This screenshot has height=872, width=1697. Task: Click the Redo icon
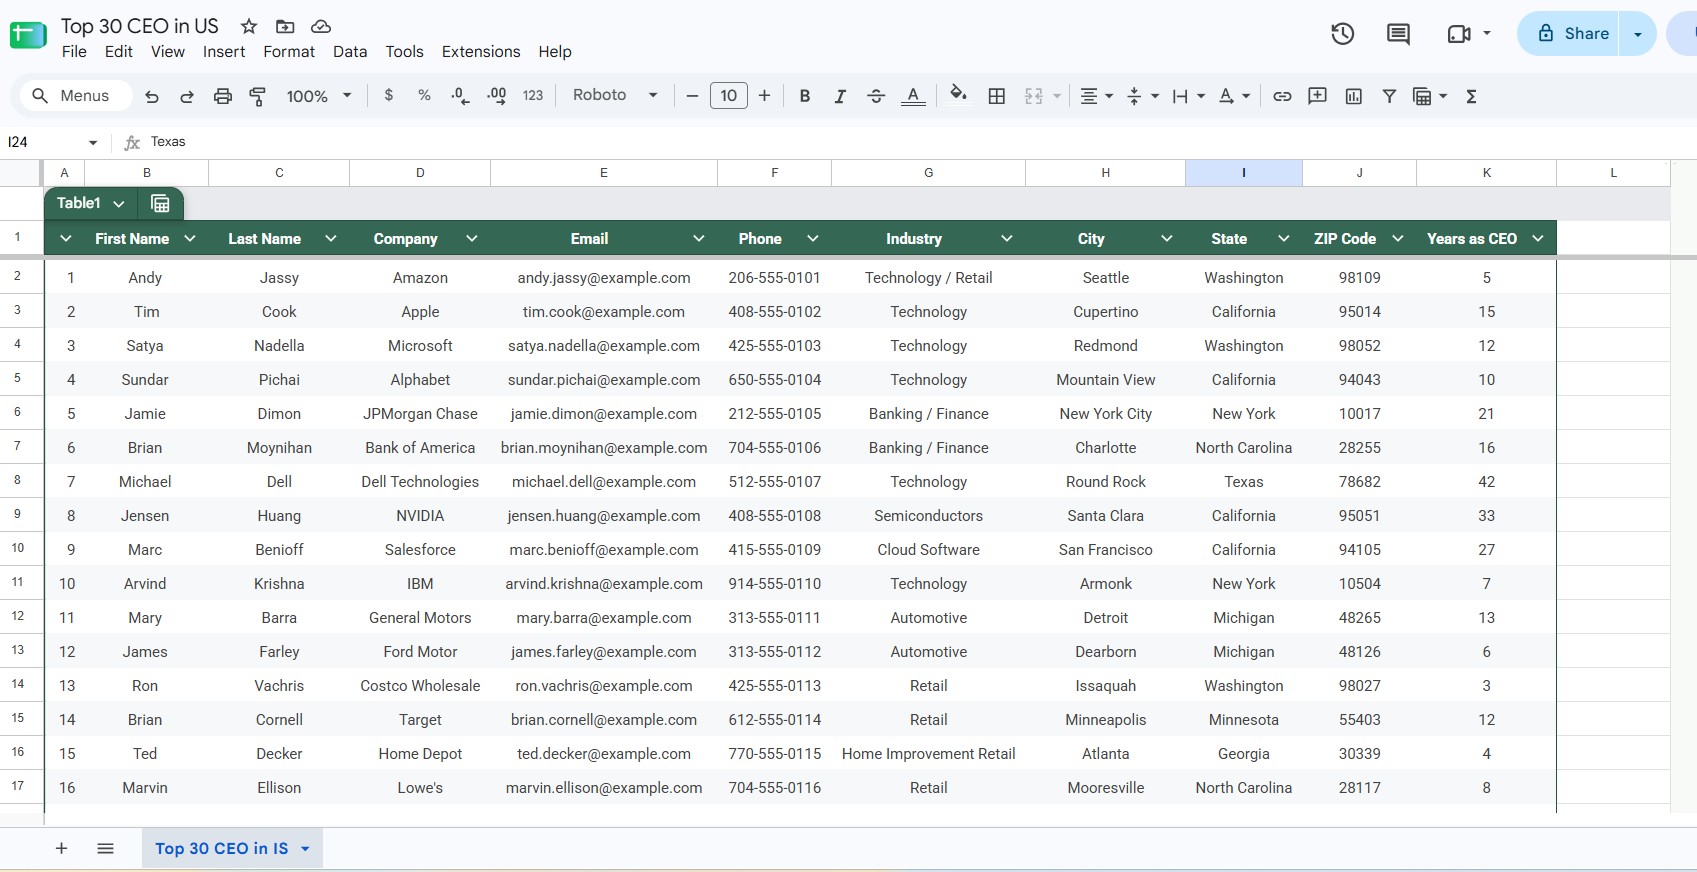(187, 96)
